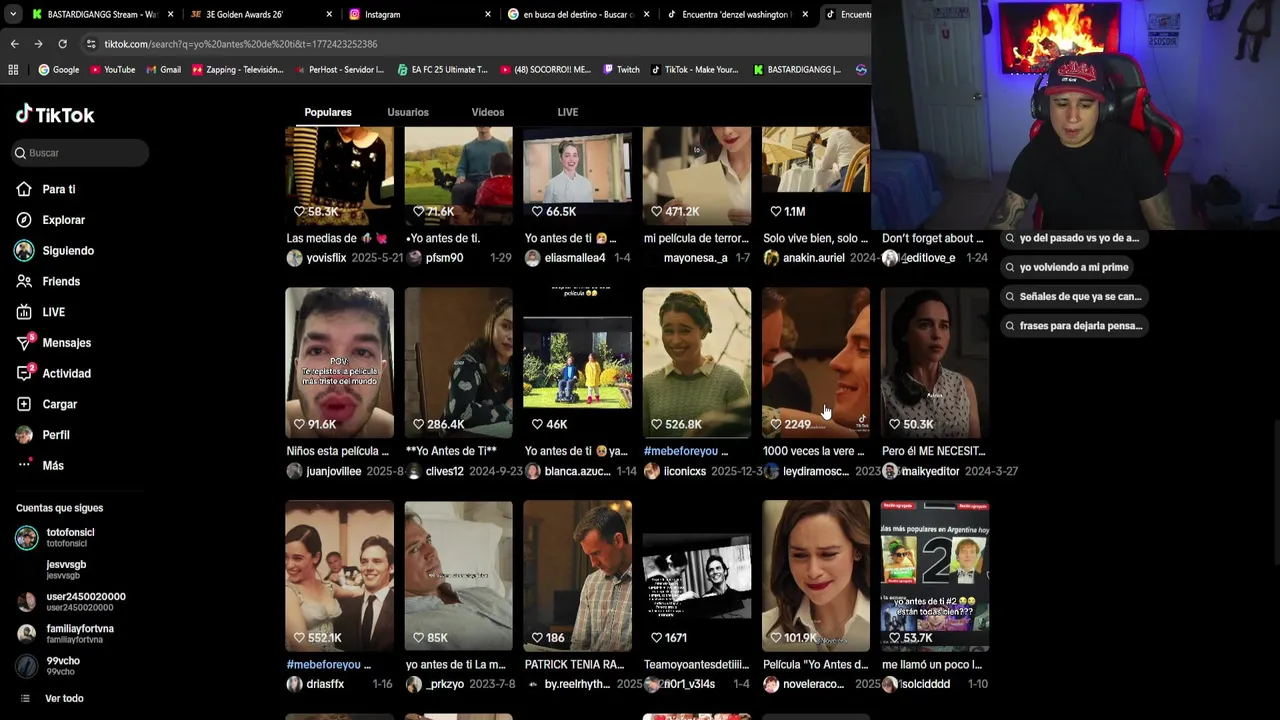Reload the TikTok page

(x=62, y=44)
